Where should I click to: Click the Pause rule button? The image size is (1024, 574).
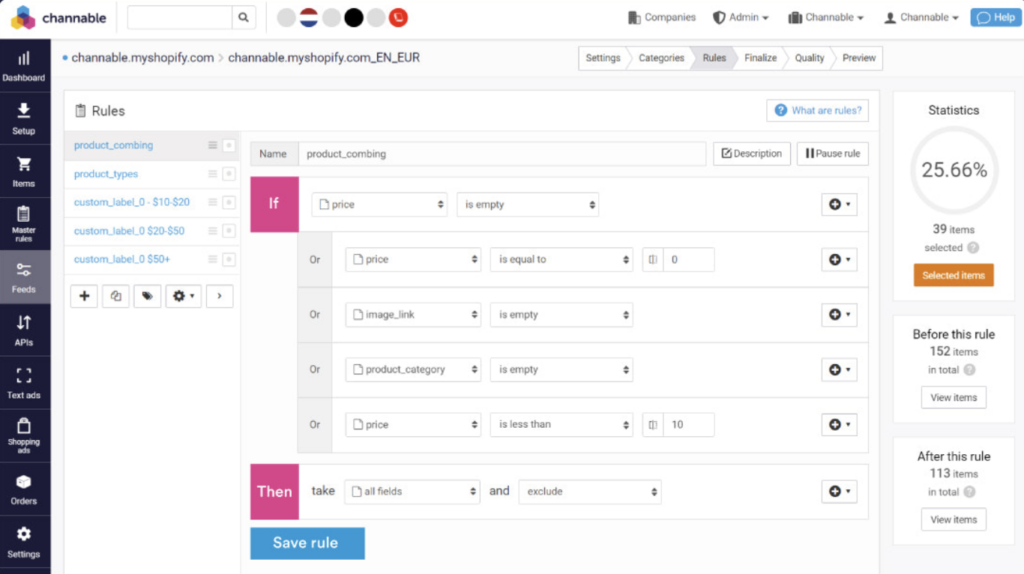pyautogui.click(x=833, y=153)
